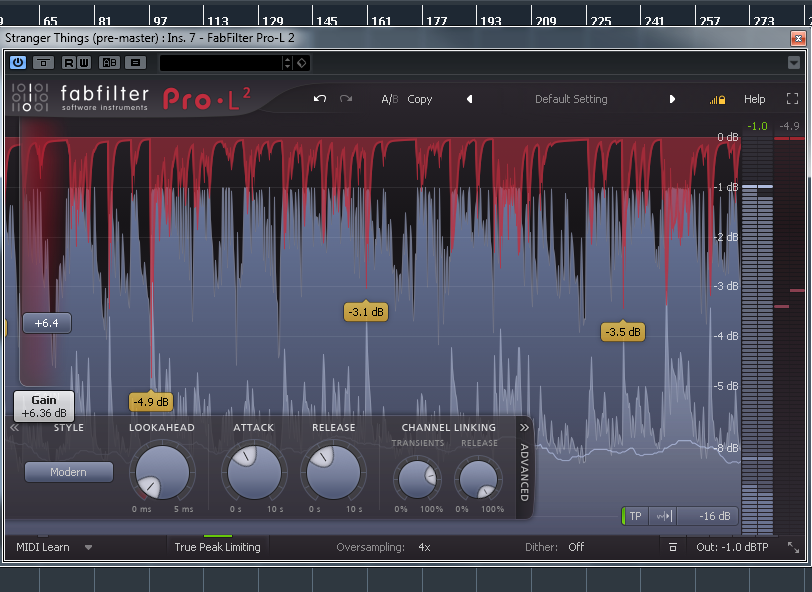
Task: Click the undo arrow icon
Action: (320, 99)
